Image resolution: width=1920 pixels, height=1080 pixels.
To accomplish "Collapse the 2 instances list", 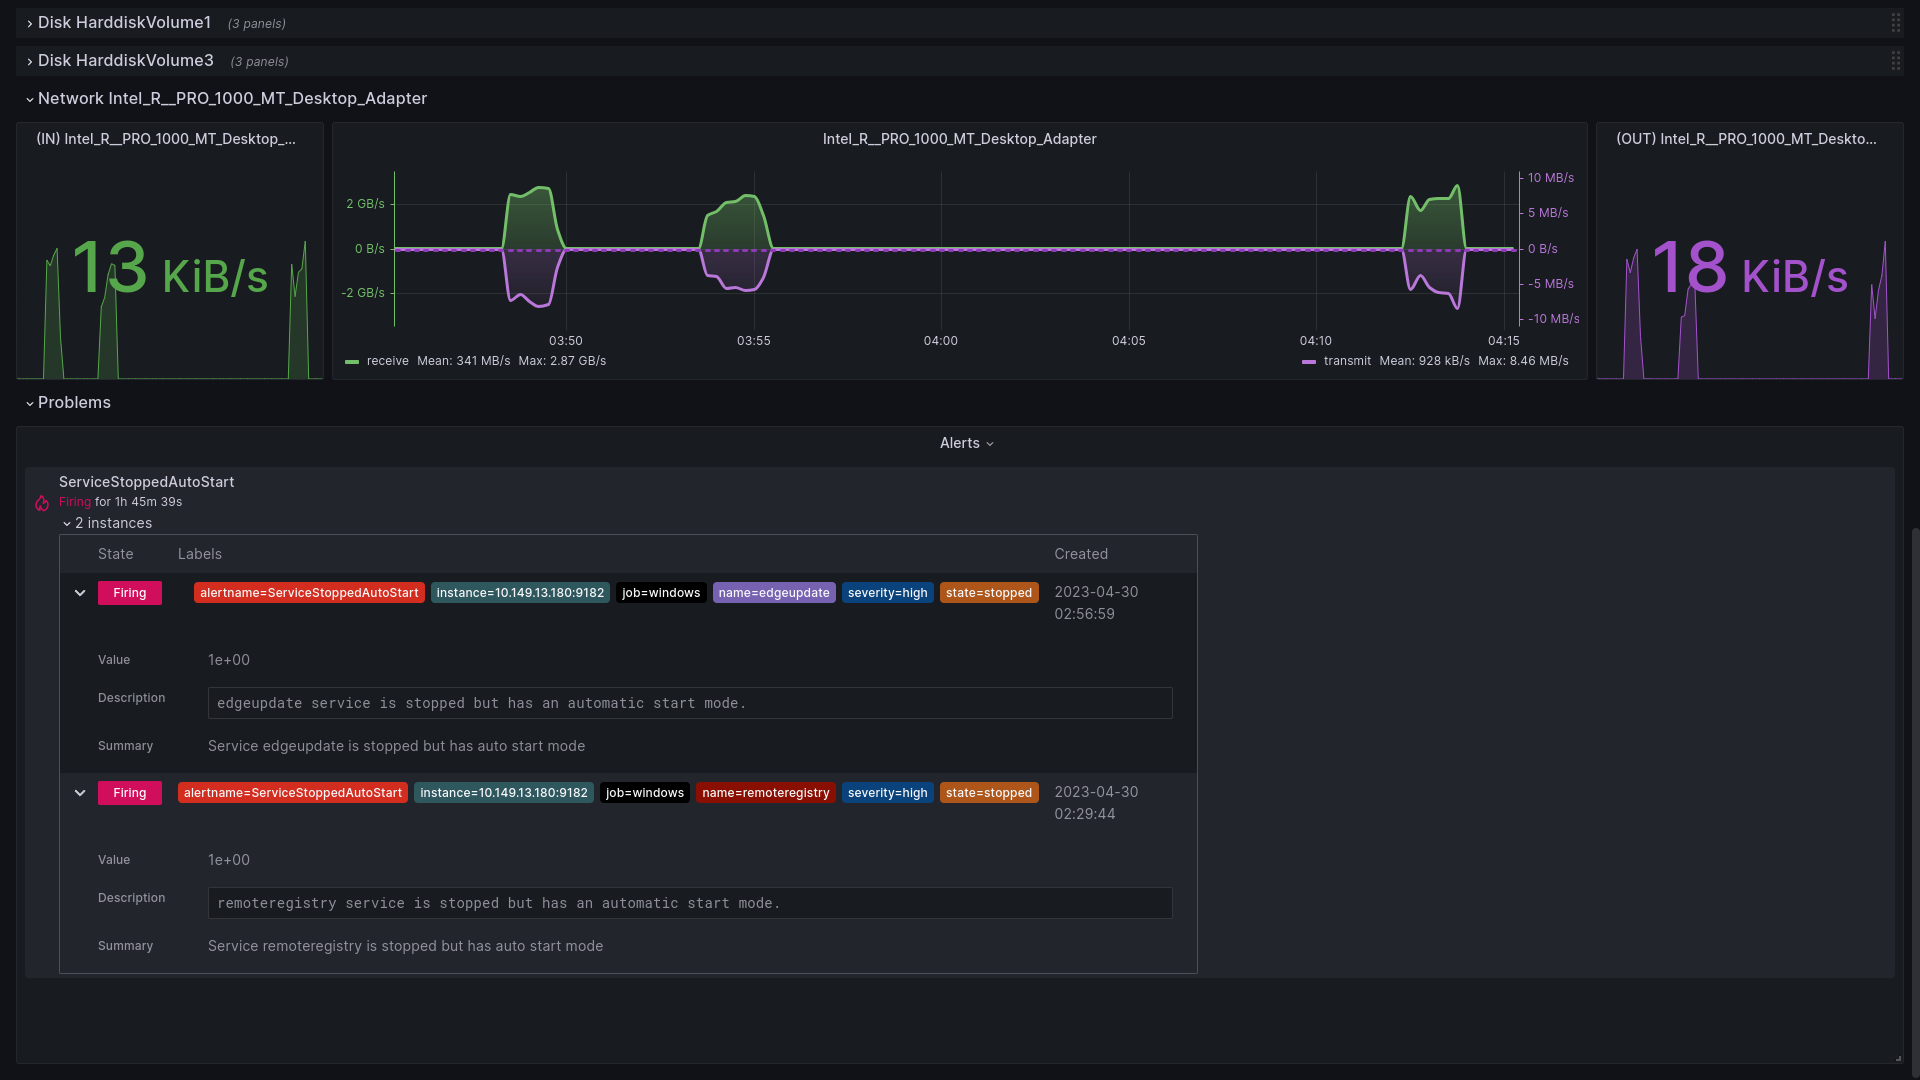I will [108, 523].
